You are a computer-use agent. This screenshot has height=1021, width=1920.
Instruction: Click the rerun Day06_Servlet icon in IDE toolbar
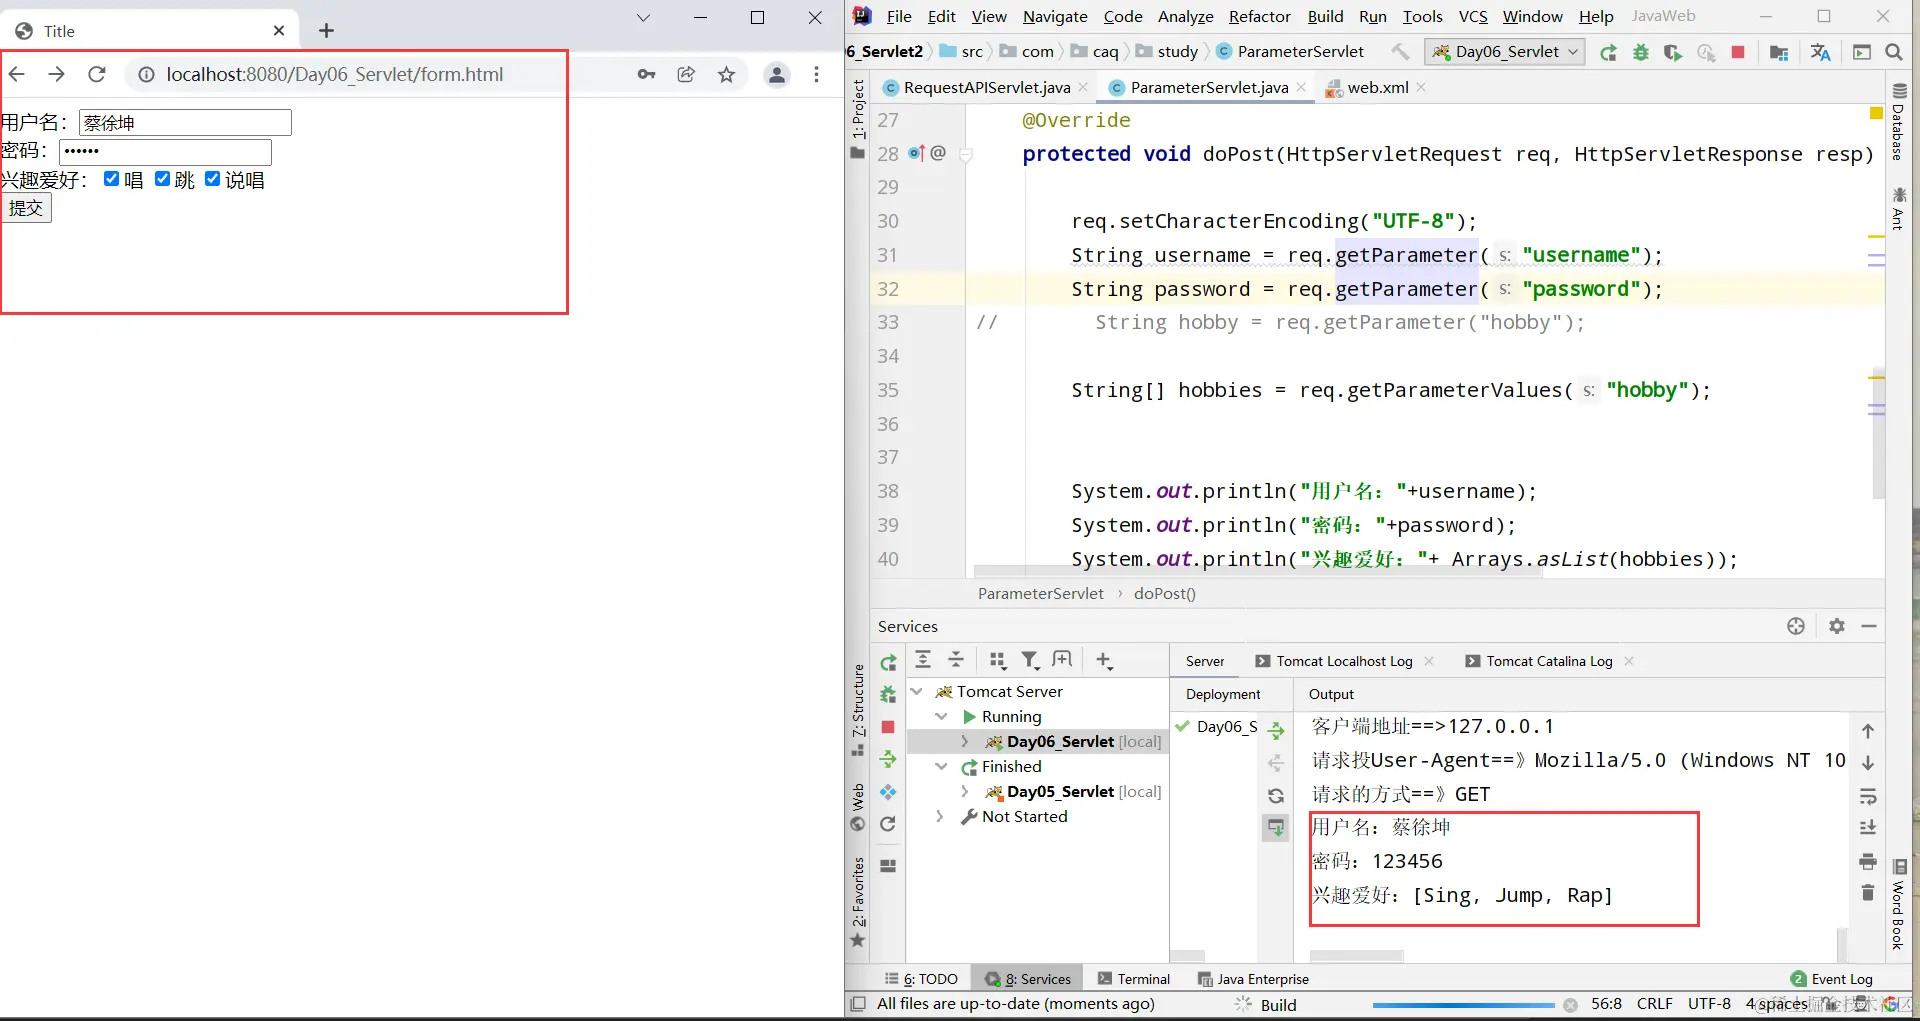pyautogui.click(x=1608, y=53)
